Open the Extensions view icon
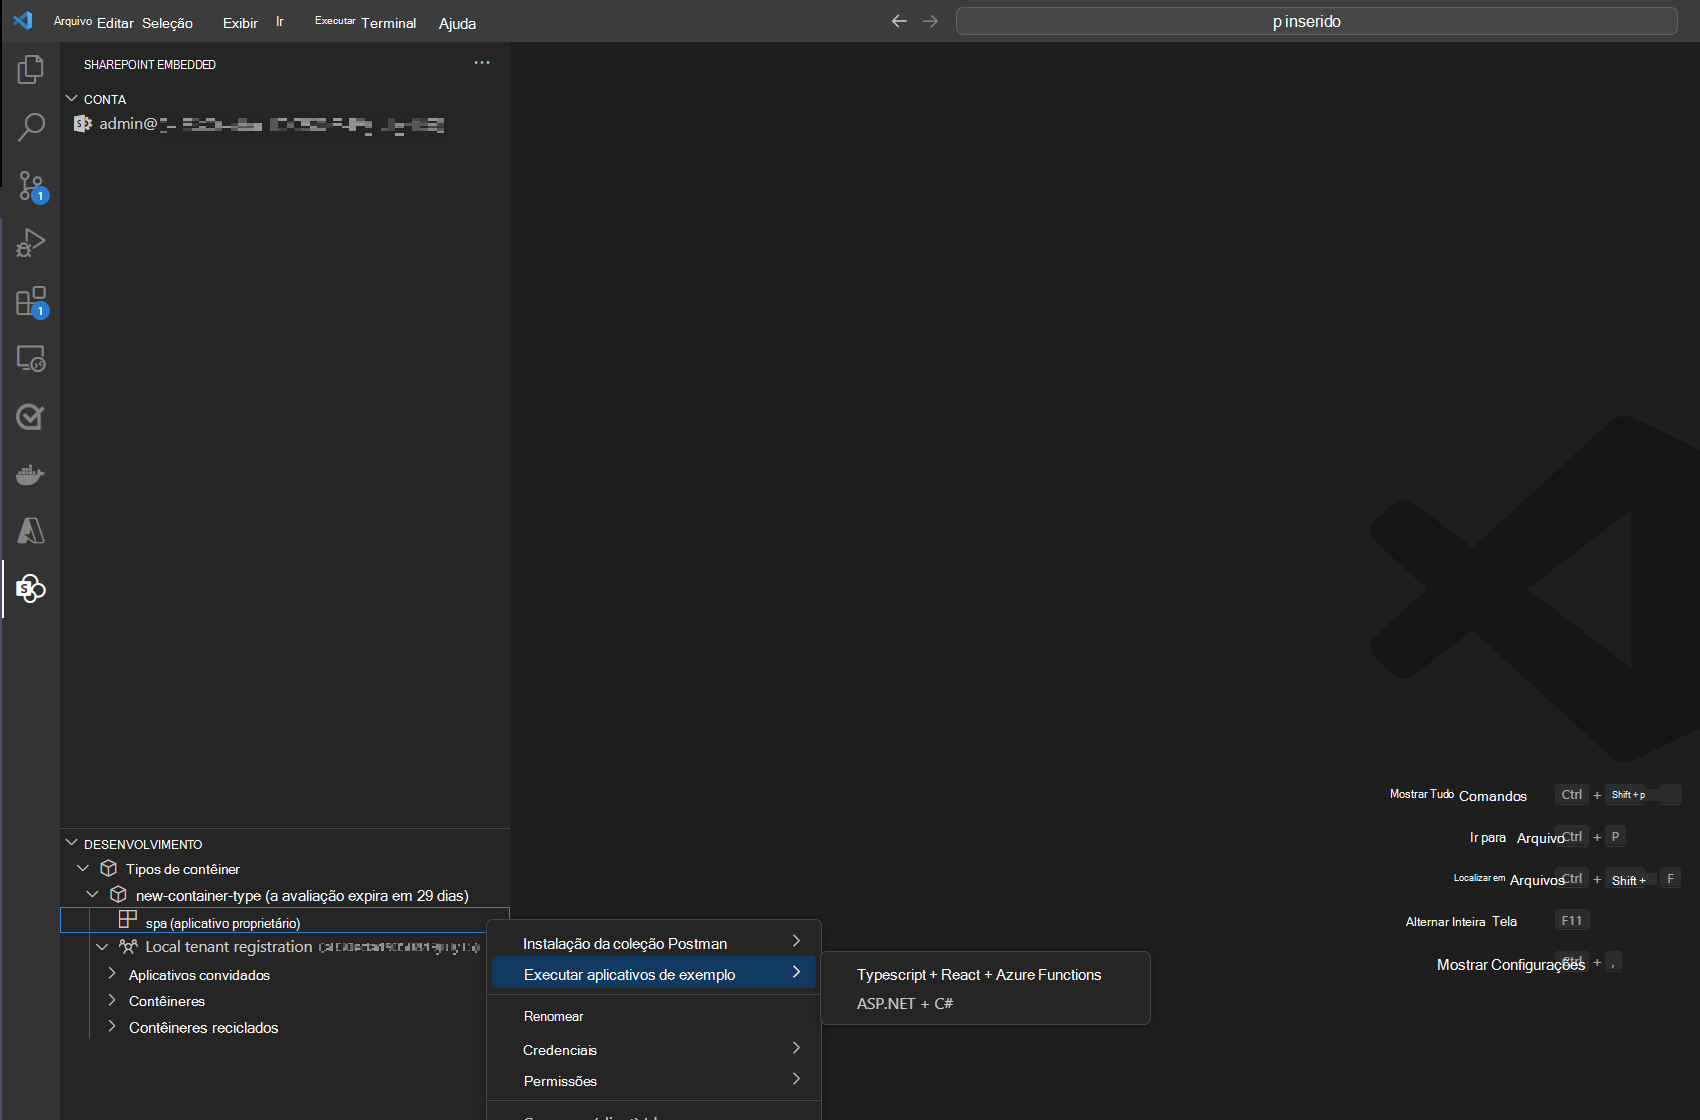This screenshot has height=1120, width=1700. pyautogui.click(x=31, y=301)
